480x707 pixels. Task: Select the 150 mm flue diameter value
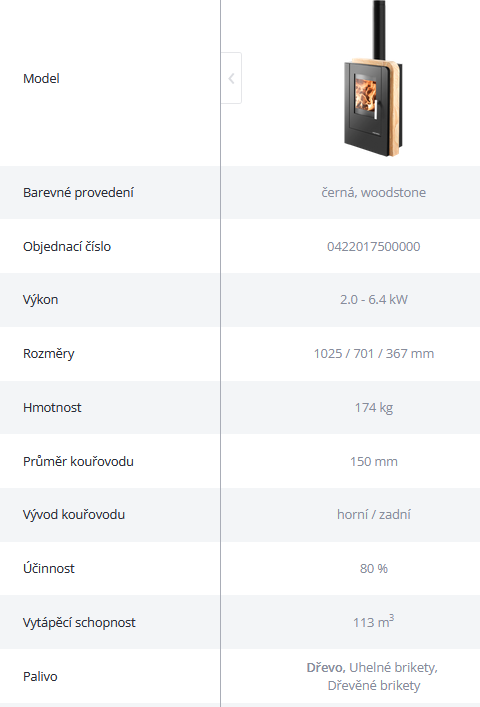coord(374,461)
